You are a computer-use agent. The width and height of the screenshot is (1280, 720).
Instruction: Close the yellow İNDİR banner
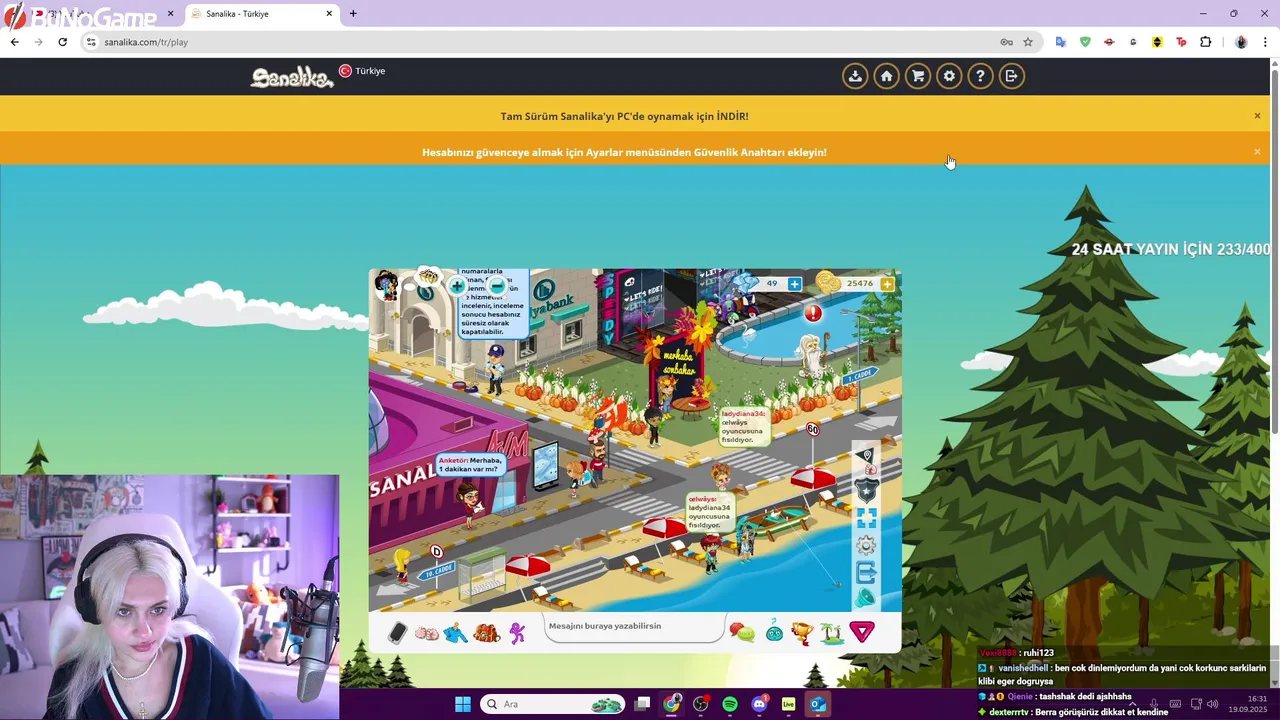click(1257, 116)
